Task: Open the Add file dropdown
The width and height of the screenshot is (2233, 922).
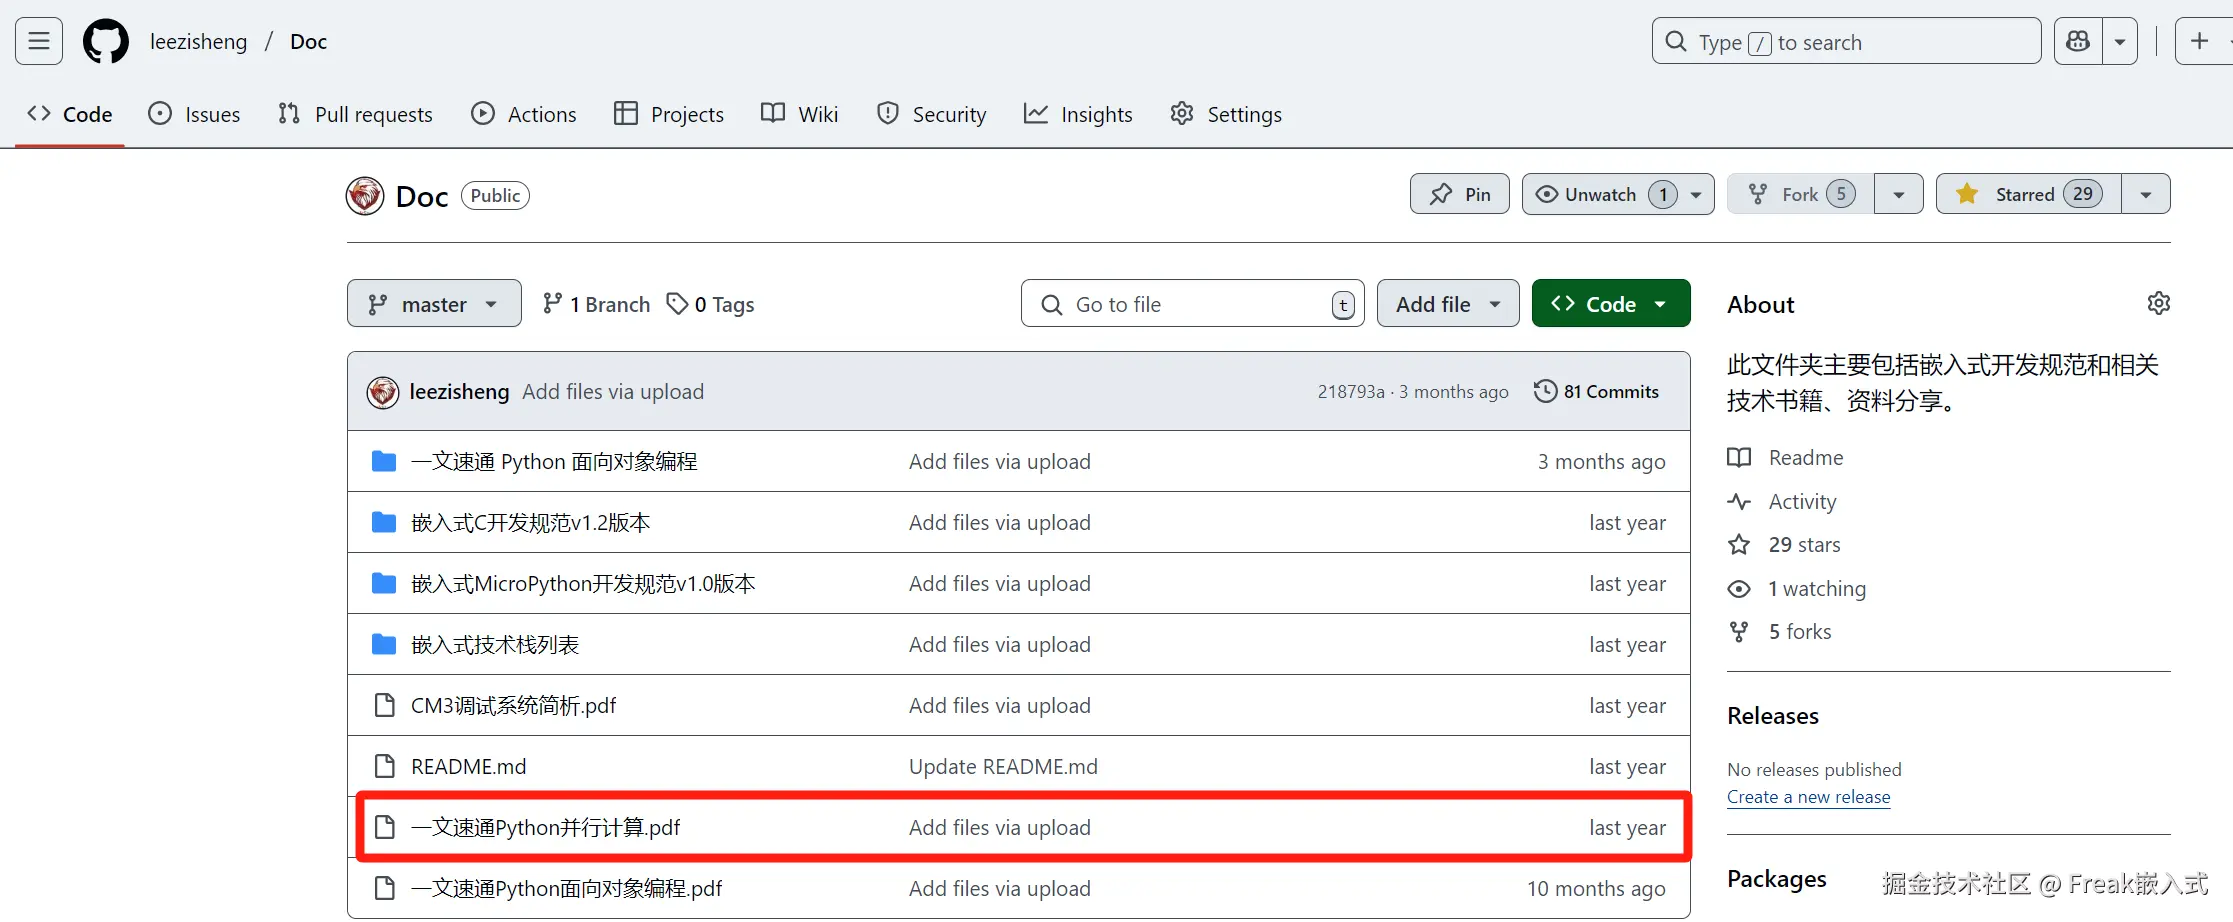Action: pos(1448,303)
